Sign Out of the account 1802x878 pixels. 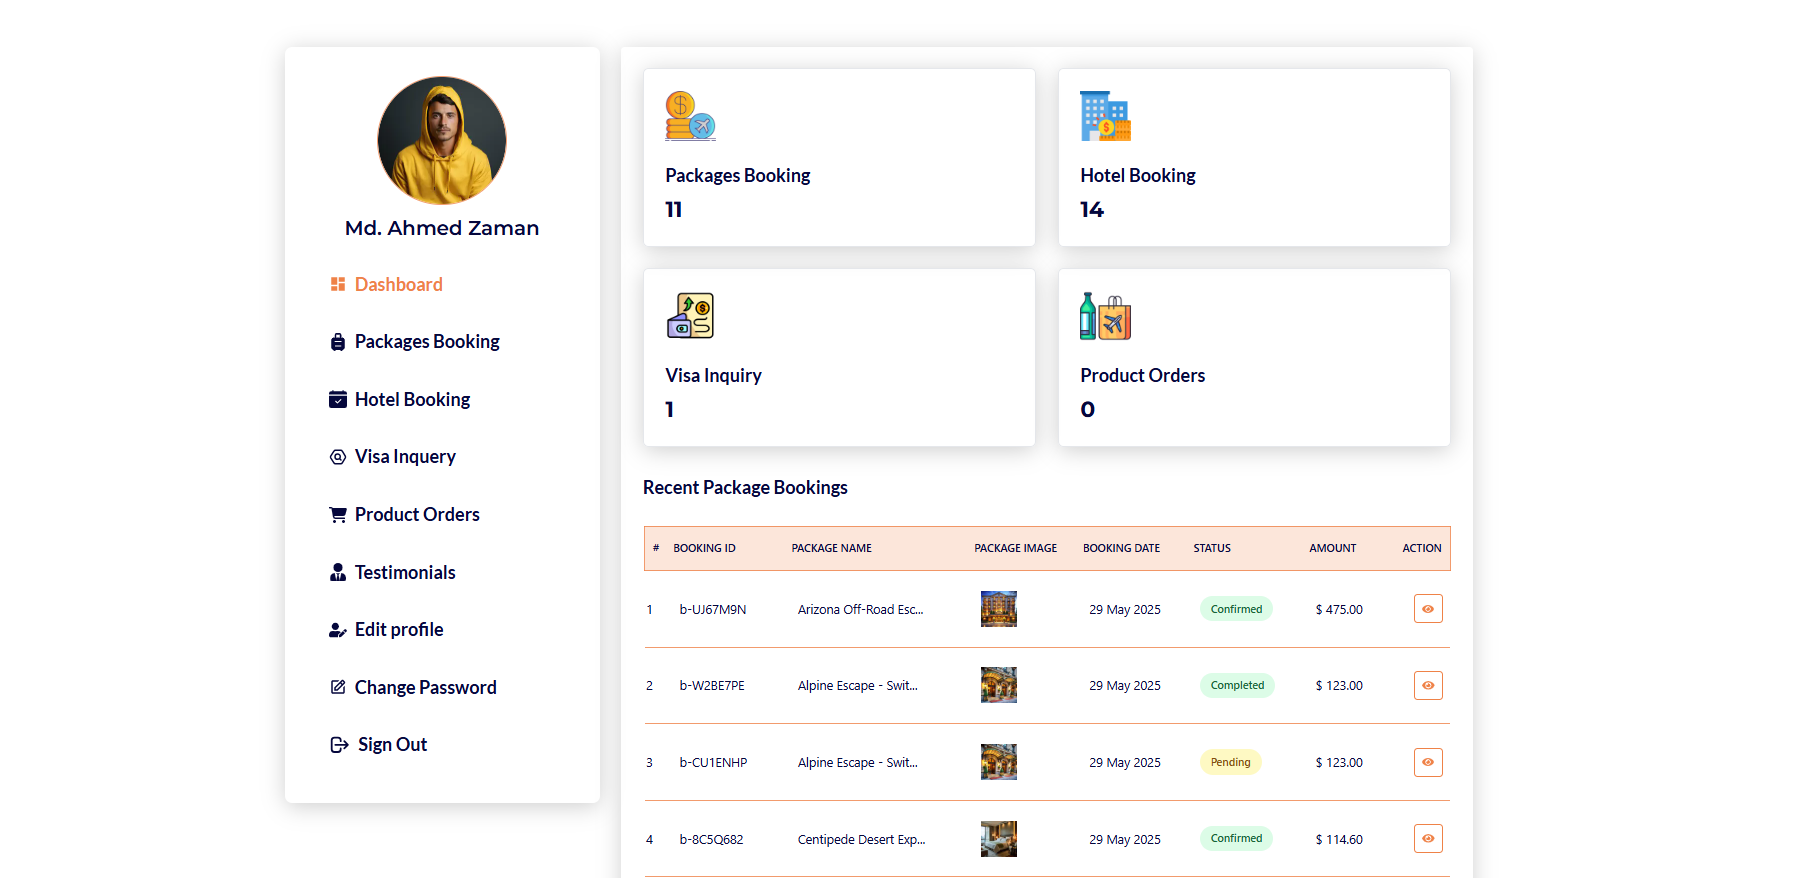(x=392, y=745)
